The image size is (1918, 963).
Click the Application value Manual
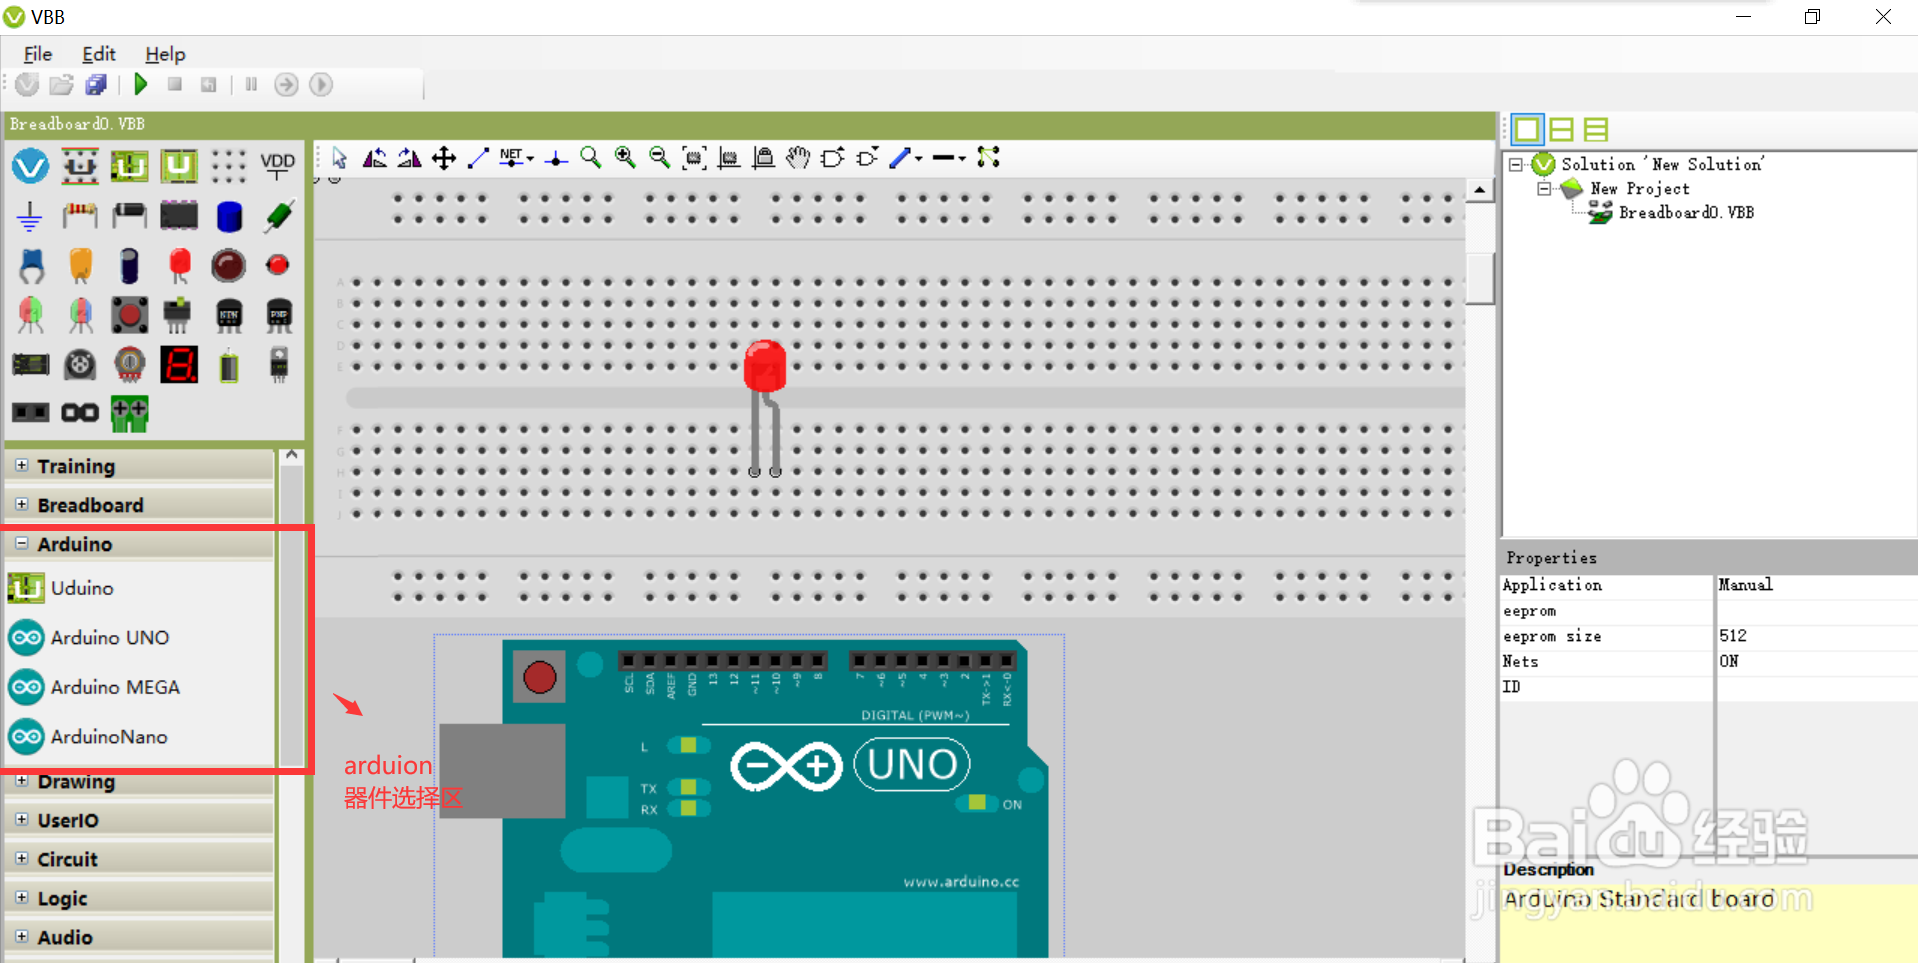coord(1746,585)
